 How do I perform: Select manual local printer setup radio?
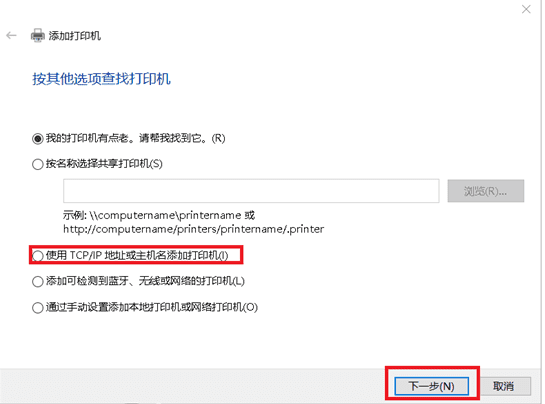(x=38, y=308)
